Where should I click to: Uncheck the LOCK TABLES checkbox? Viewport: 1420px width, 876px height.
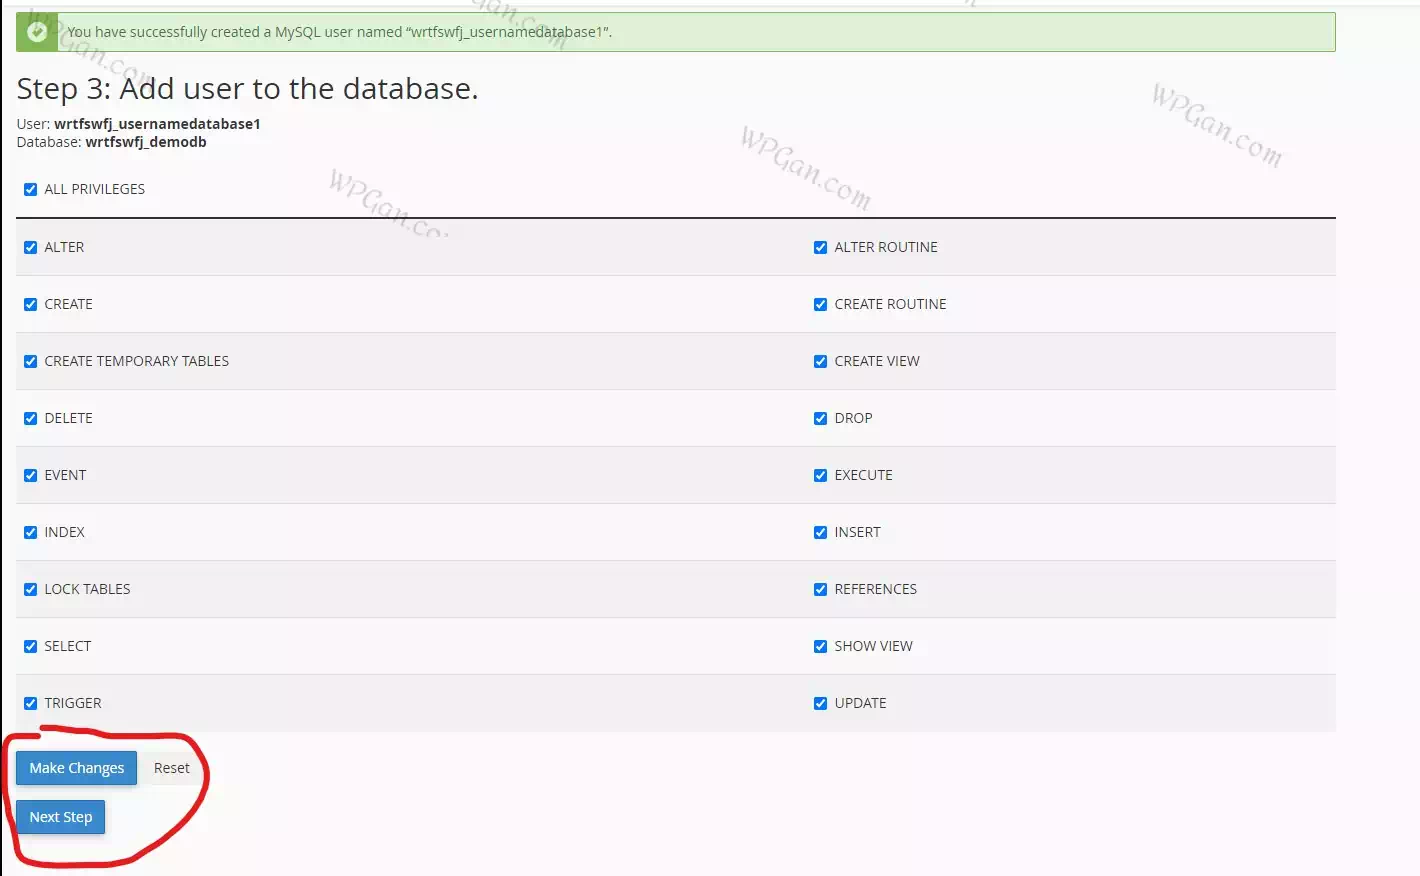[x=30, y=589]
